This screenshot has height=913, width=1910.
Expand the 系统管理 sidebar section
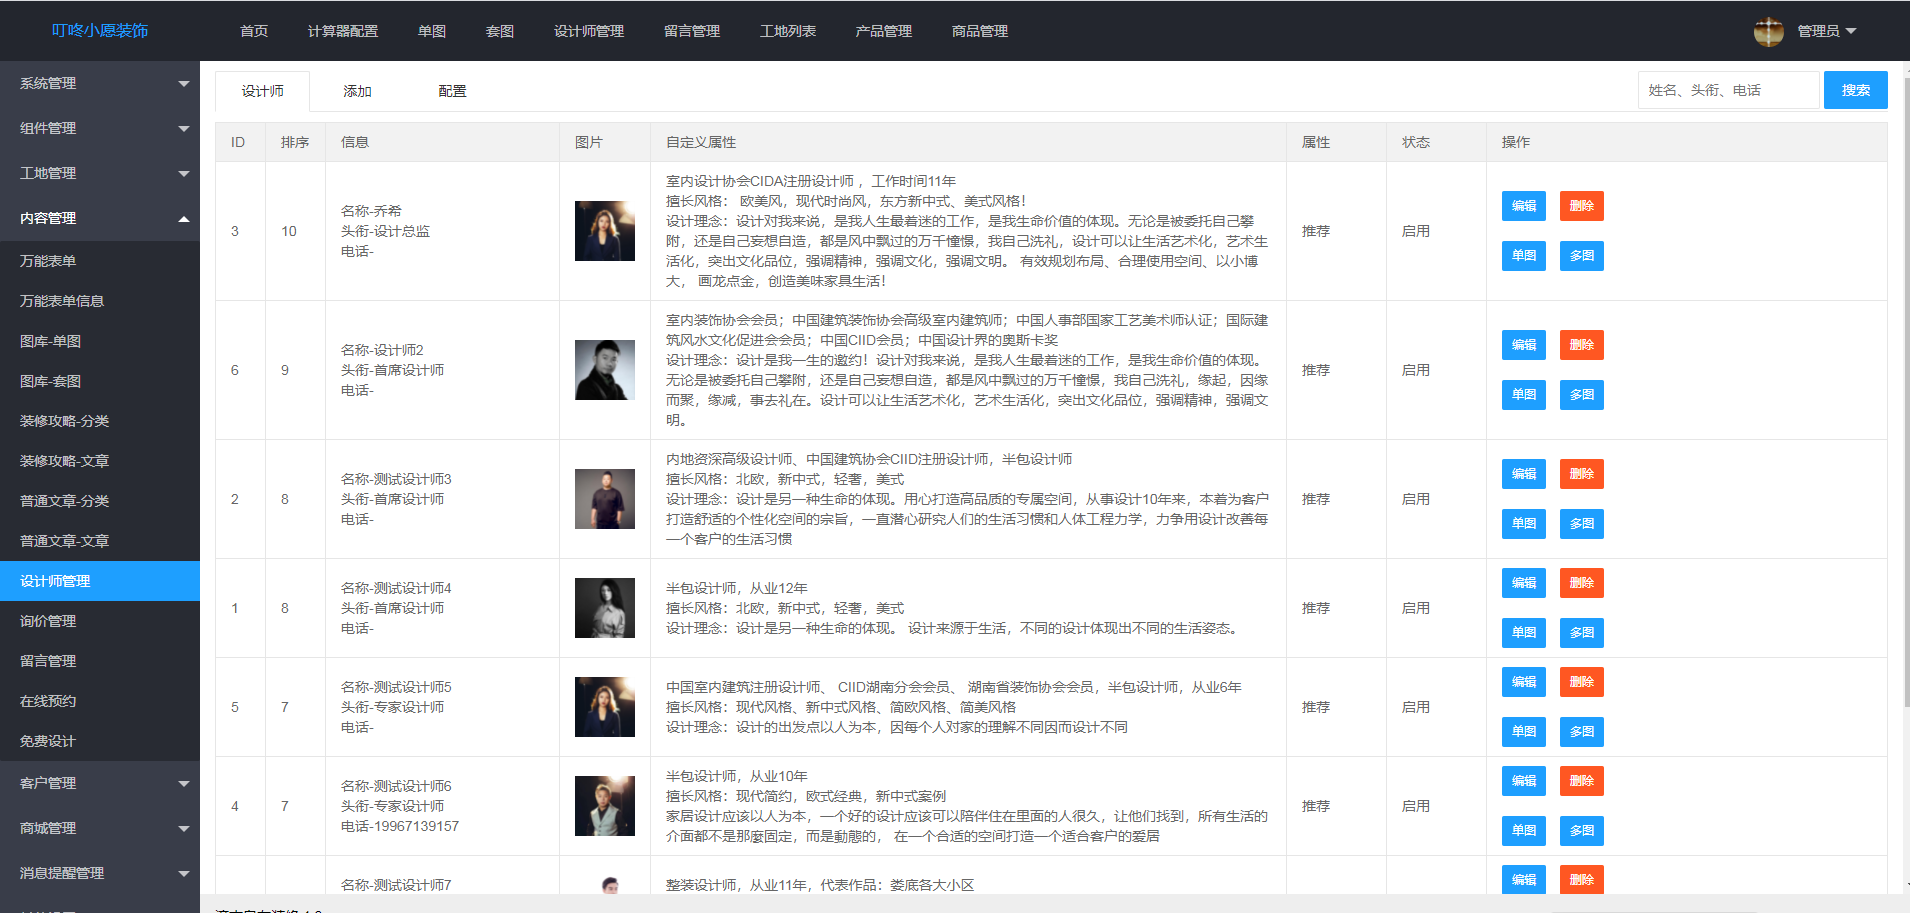[x=100, y=83]
